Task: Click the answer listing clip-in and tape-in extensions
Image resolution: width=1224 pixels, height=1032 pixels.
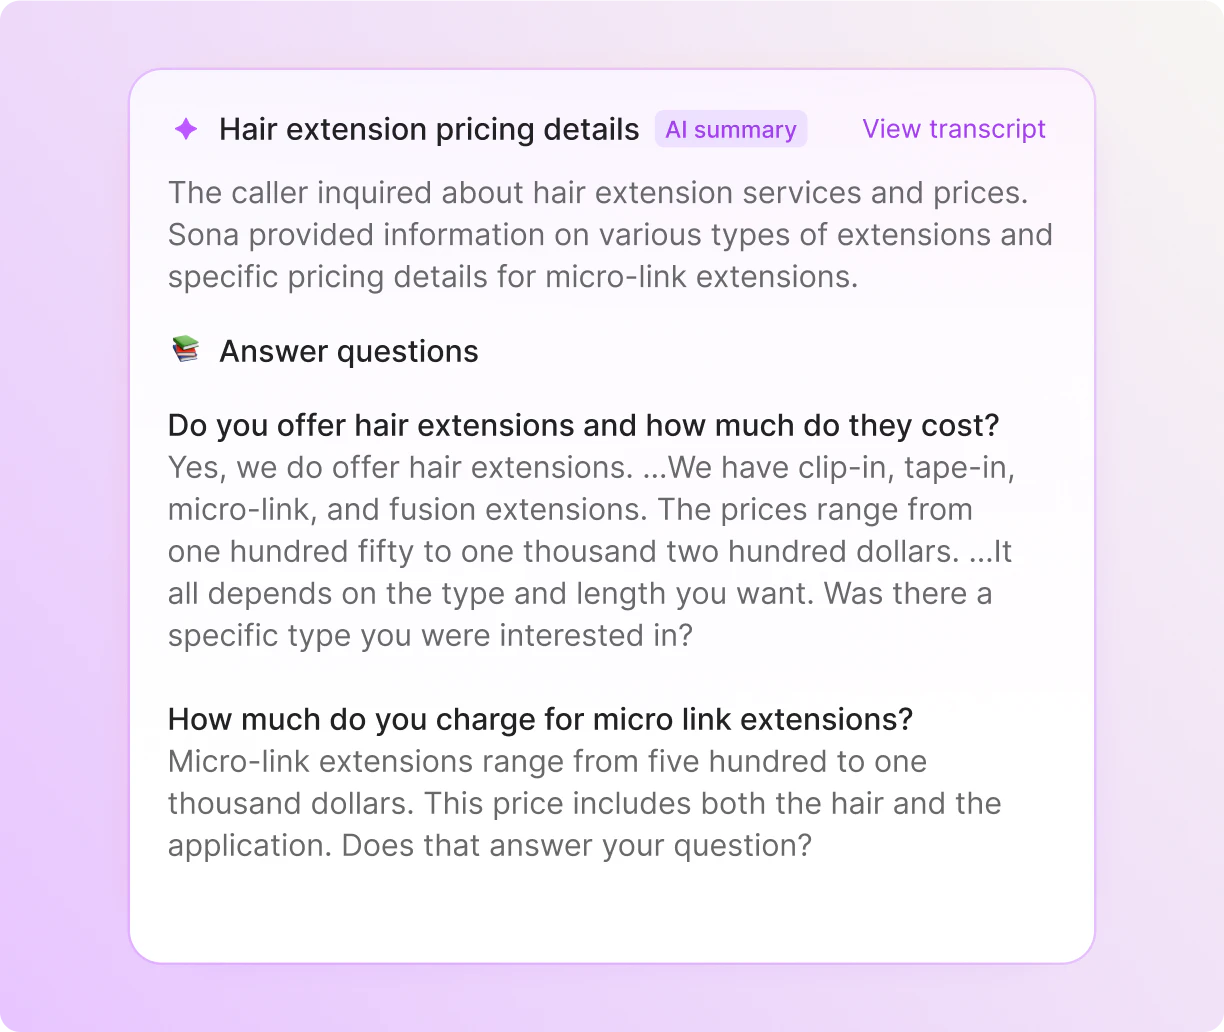Action: [x=590, y=468]
